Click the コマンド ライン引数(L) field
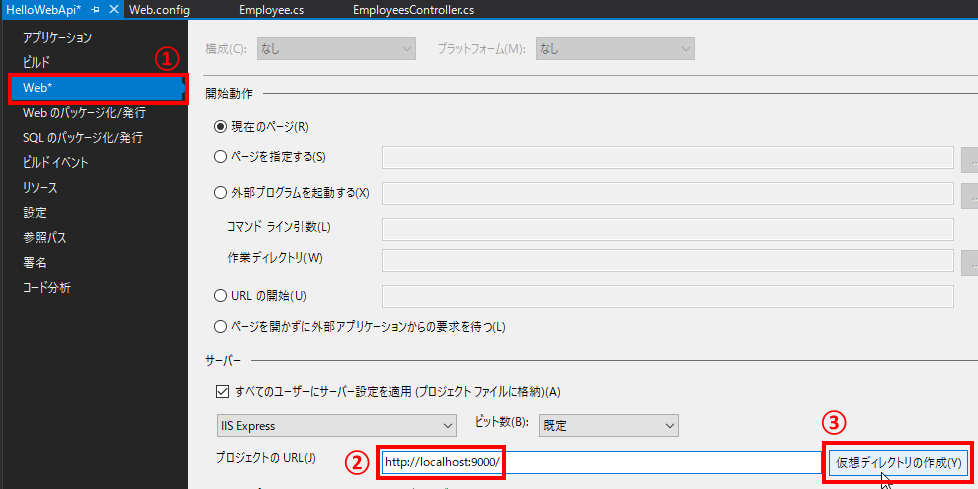978x489 pixels. (667, 229)
